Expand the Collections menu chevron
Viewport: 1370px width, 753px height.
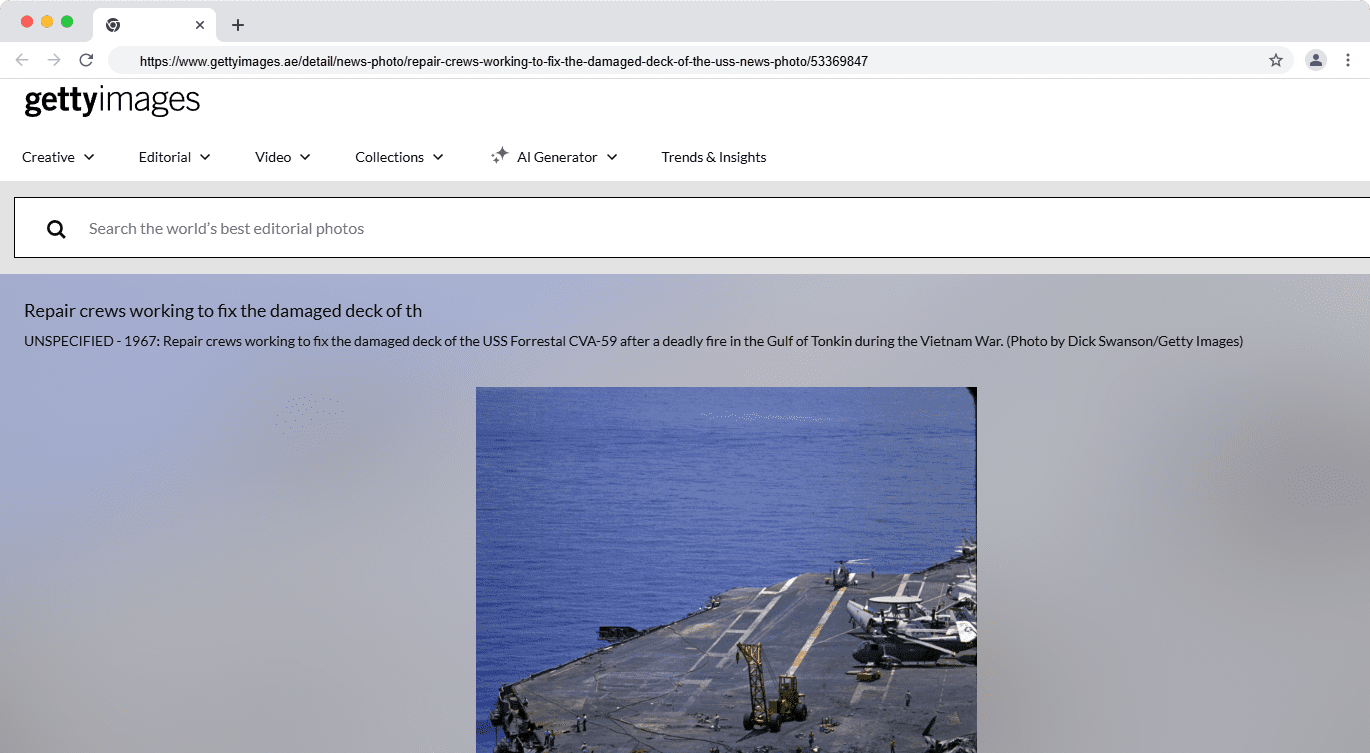[438, 157]
